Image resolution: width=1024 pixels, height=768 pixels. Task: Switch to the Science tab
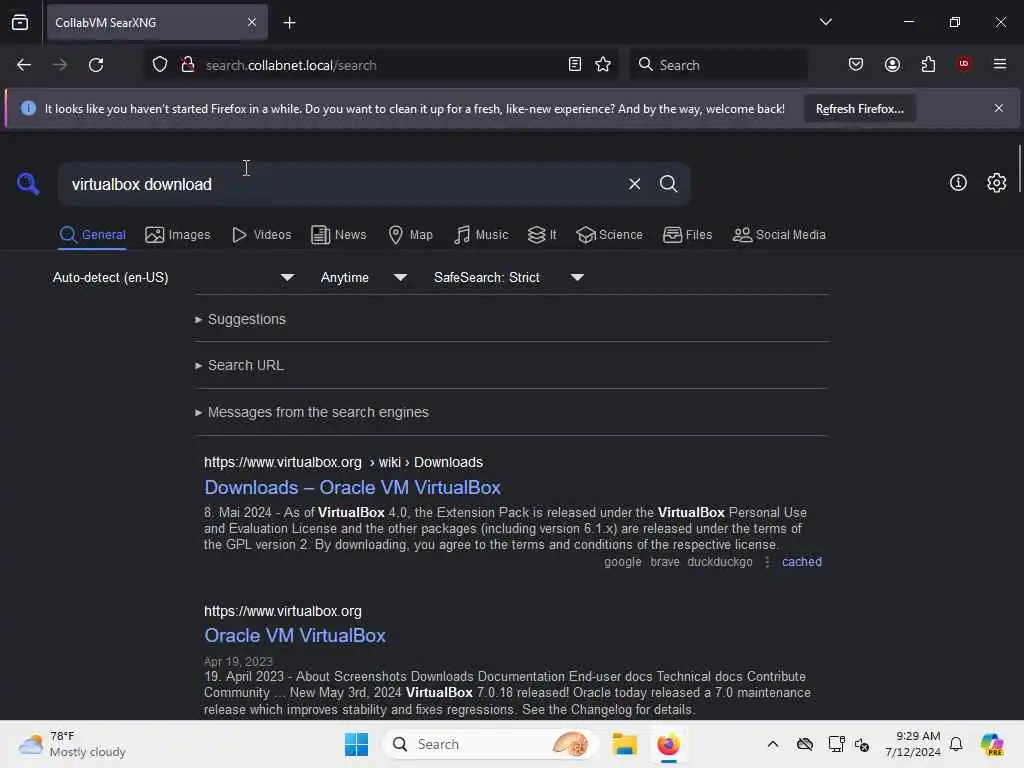pos(609,235)
